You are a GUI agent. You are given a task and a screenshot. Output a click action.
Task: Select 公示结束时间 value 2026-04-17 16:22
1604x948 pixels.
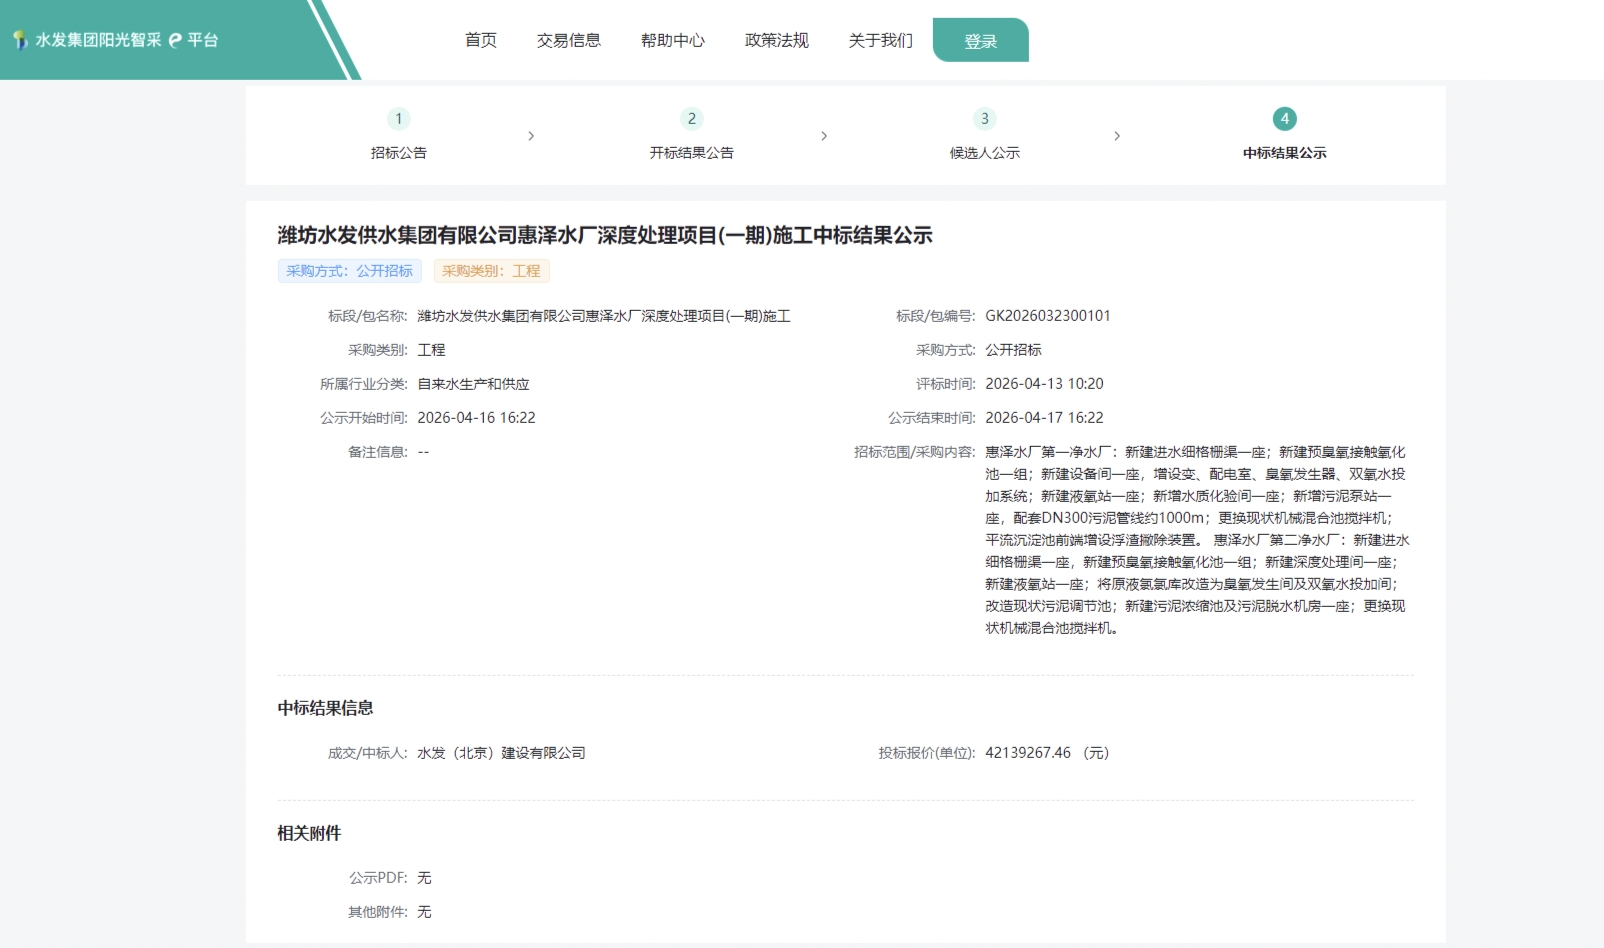1045,418
